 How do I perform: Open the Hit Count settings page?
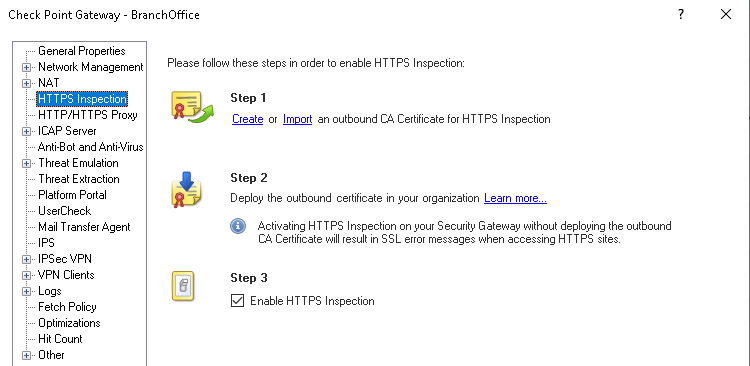click(60, 339)
